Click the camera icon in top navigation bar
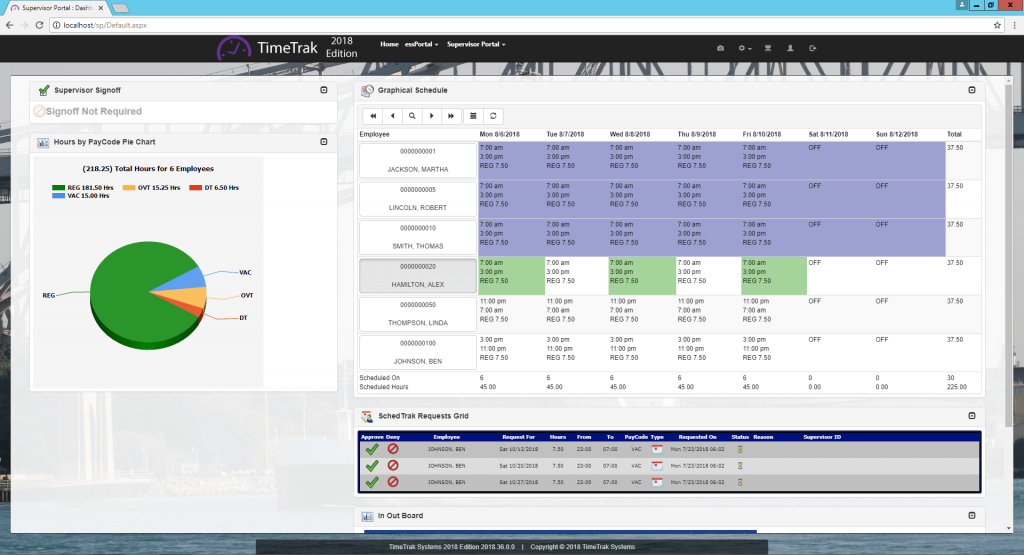 720,48
